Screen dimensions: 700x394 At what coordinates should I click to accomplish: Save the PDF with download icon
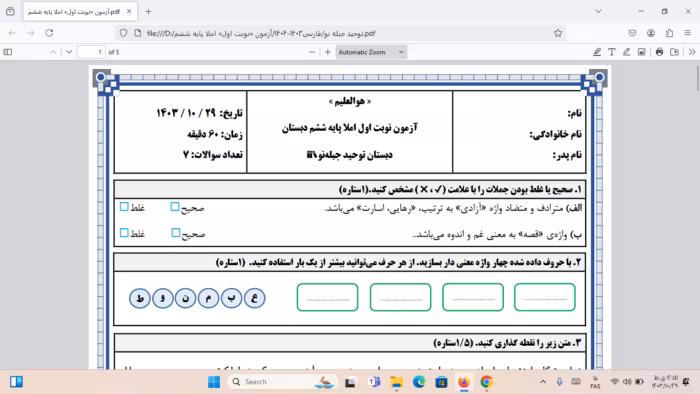675,52
